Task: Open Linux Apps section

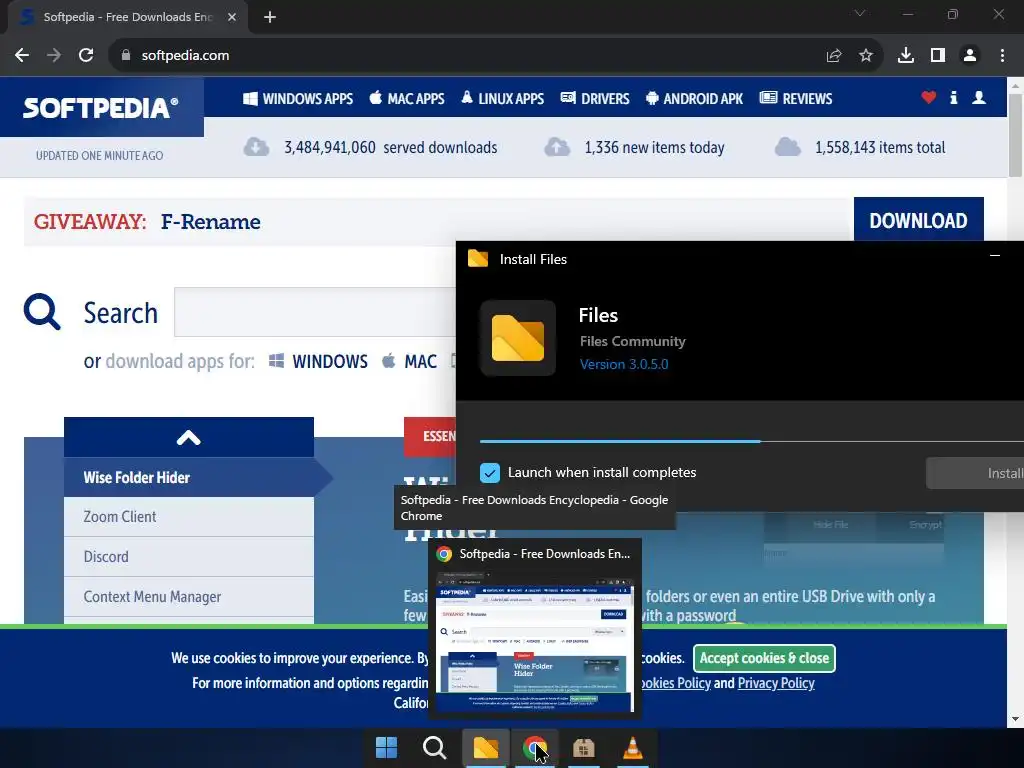Action: pyautogui.click(x=502, y=99)
